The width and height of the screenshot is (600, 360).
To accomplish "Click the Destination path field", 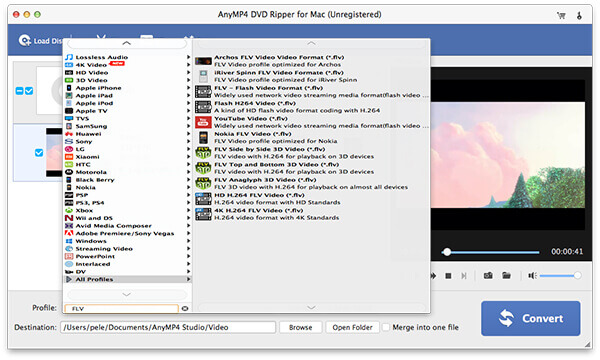I will coord(168,327).
